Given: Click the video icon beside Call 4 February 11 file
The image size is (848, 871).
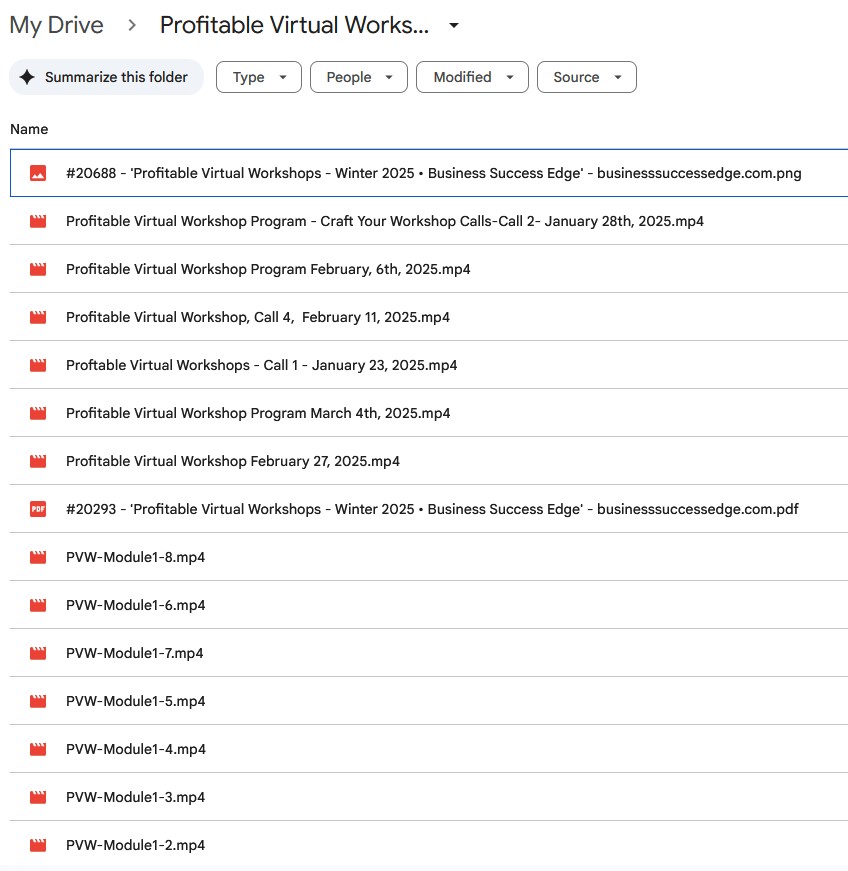Looking at the screenshot, I should pos(38,317).
